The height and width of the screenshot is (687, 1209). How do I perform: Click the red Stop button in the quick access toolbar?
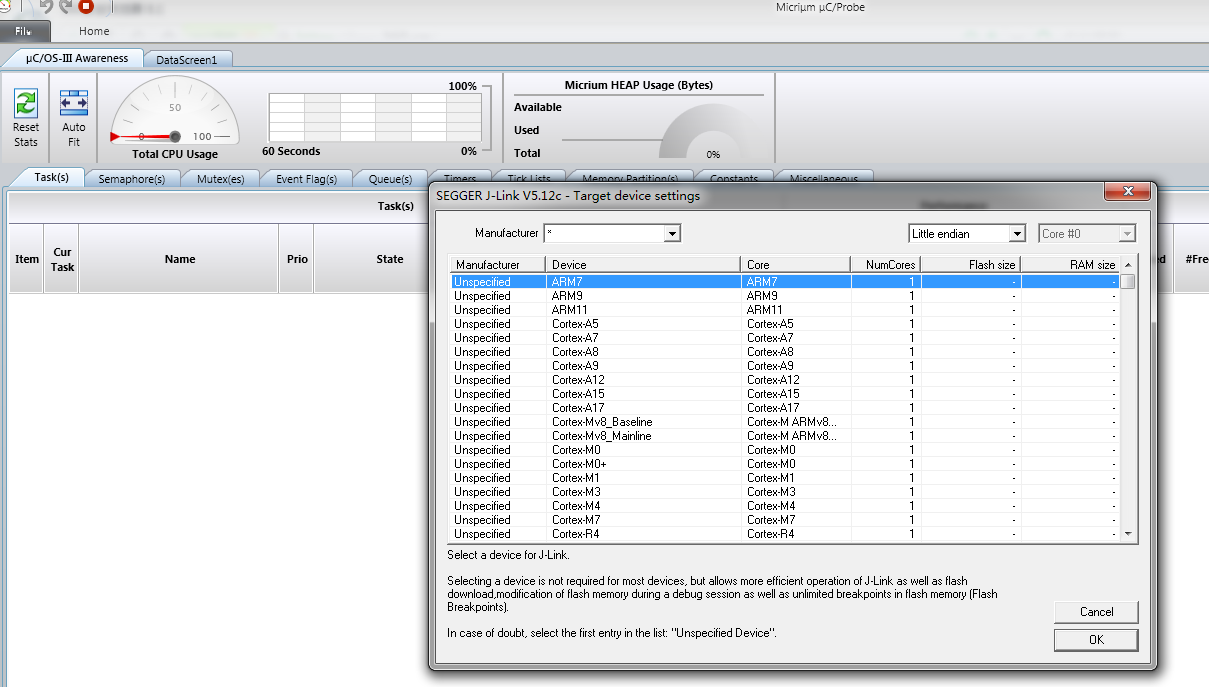tap(86, 7)
